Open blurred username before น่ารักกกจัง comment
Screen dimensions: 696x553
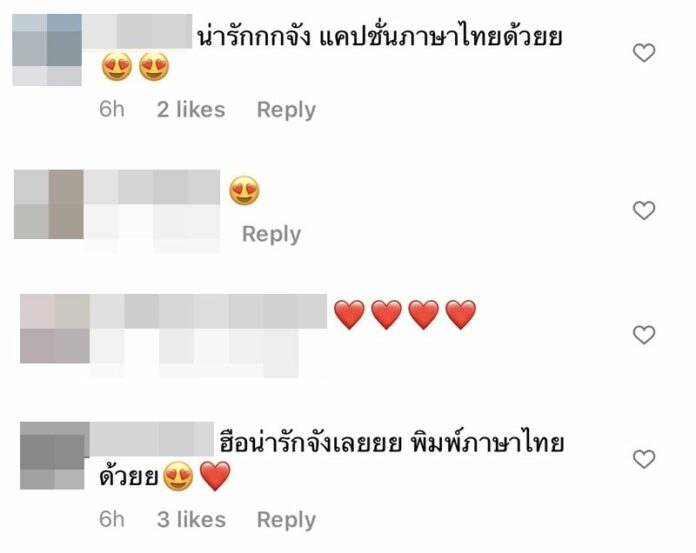pyautogui.click(x=137, y=31)
